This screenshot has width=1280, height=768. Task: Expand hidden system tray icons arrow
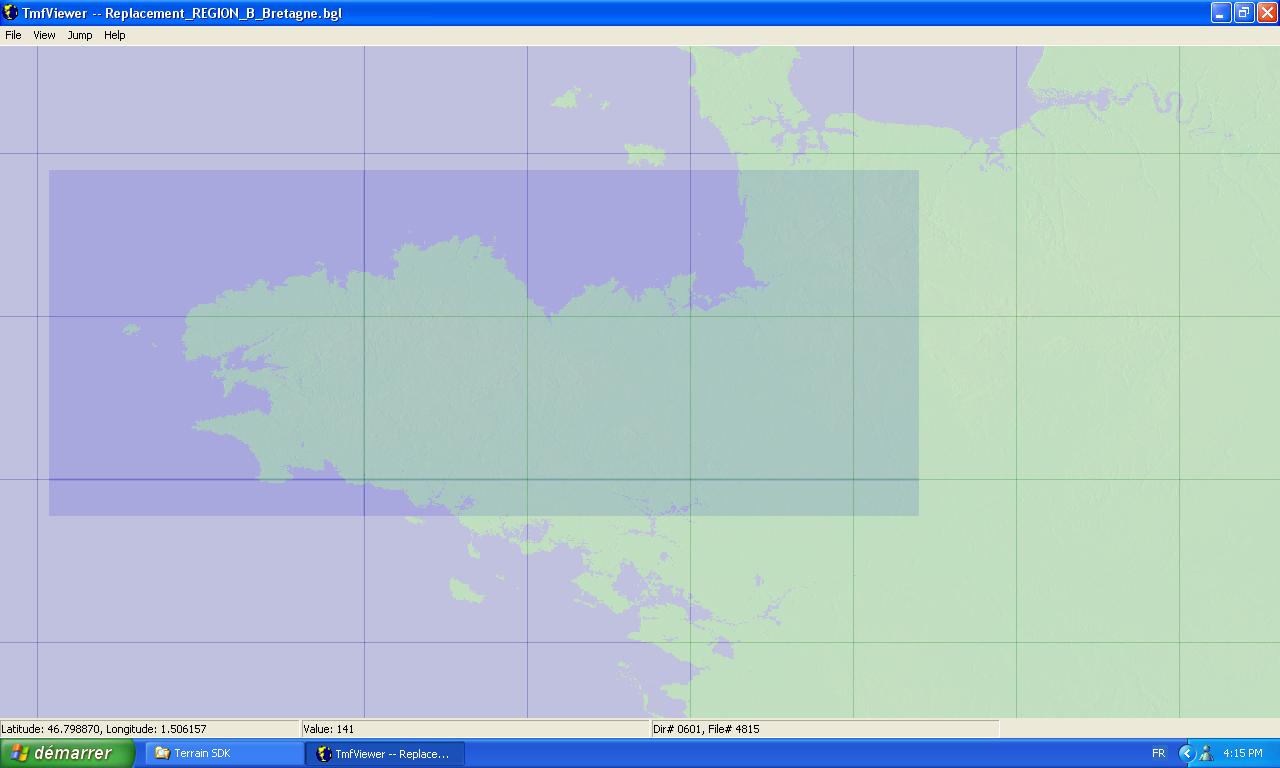(x=1187, y=753)
